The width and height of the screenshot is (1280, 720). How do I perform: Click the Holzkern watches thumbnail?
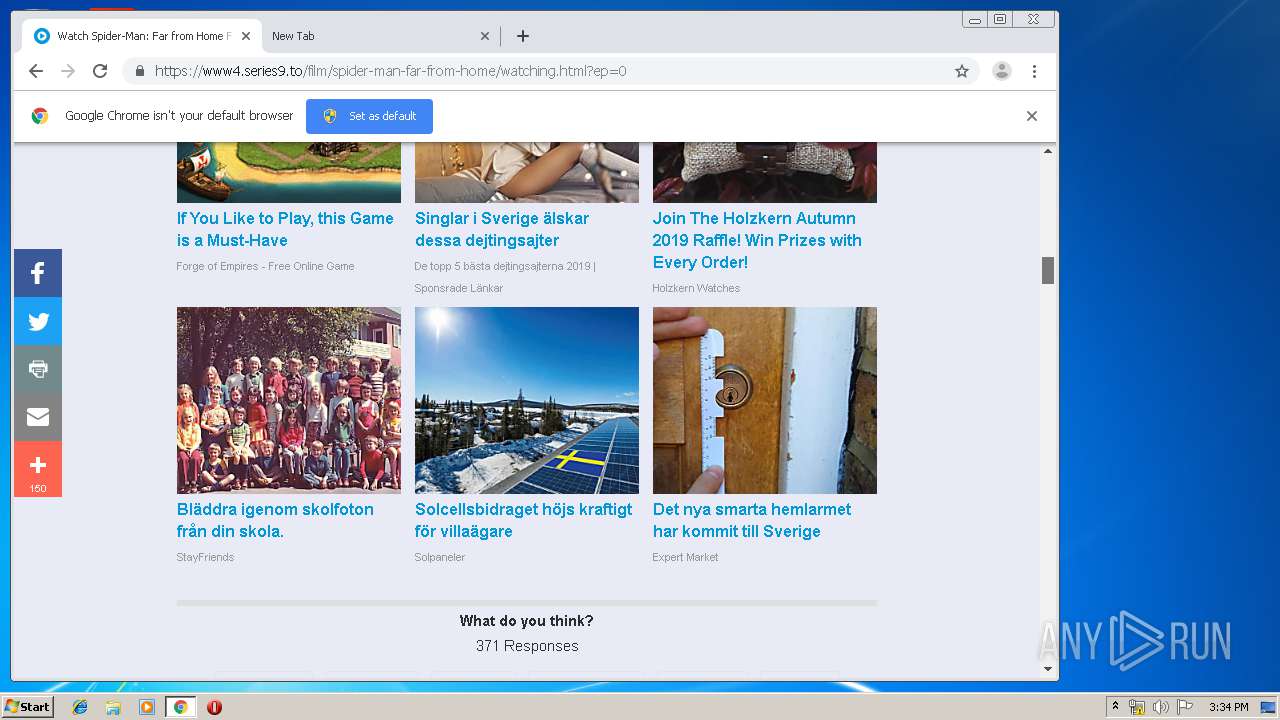765,172
